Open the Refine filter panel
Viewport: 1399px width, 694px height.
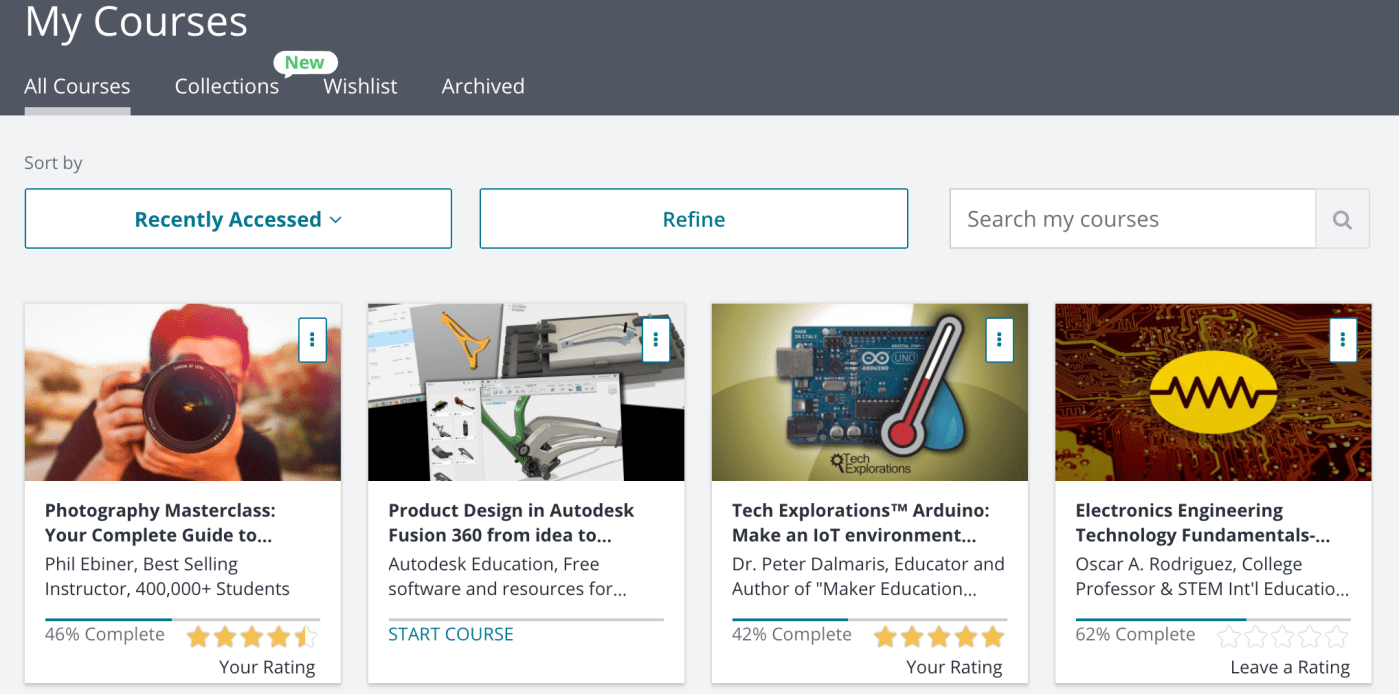(693, 219)
